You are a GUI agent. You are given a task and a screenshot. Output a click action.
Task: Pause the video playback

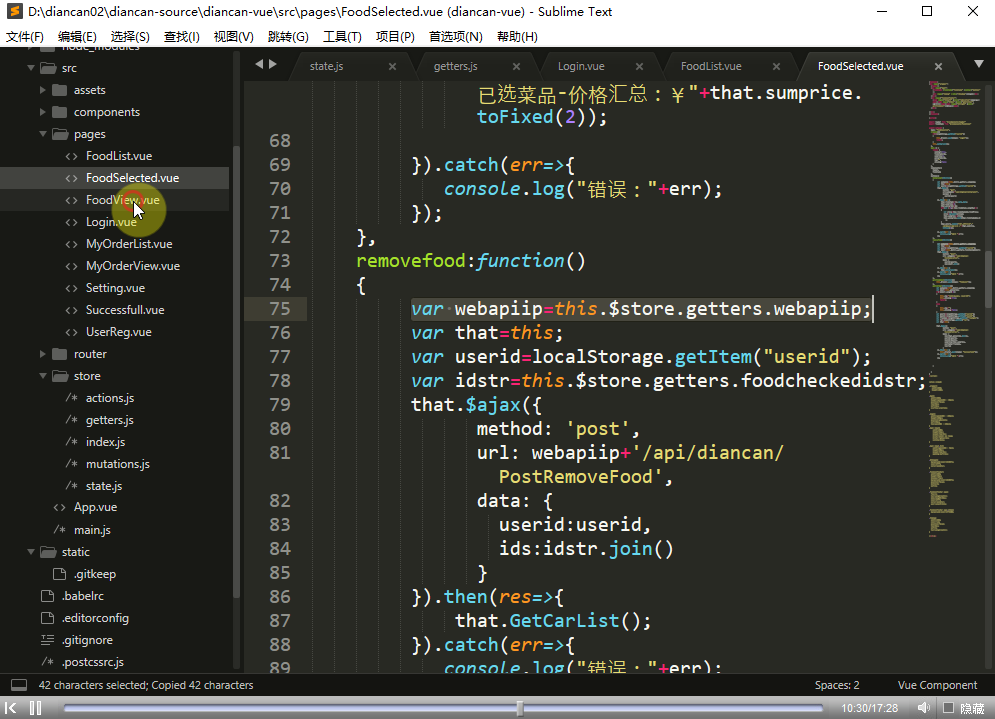(x=36, y=708)
